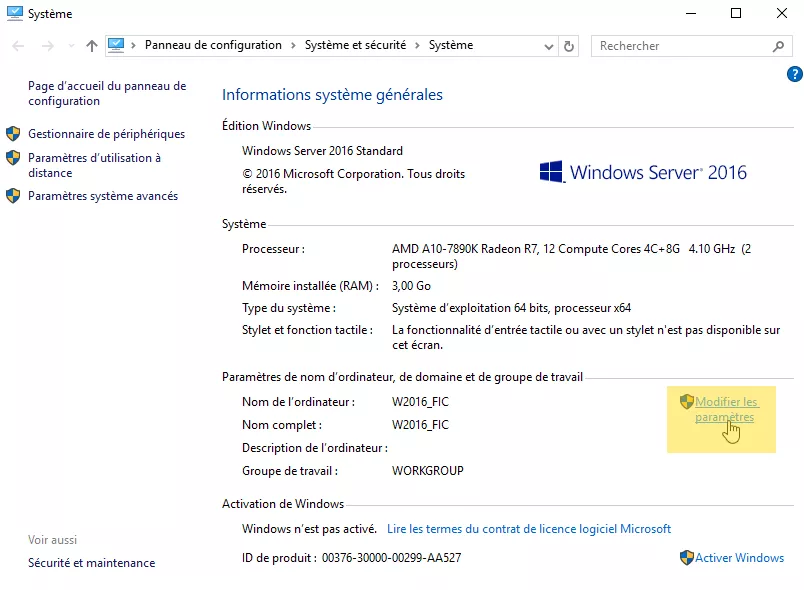The height and width of the screenshot is (590, 804).
Task: Open Gestionnaire de périphériques
Action: pyautogui.click(x=106, y=134)
